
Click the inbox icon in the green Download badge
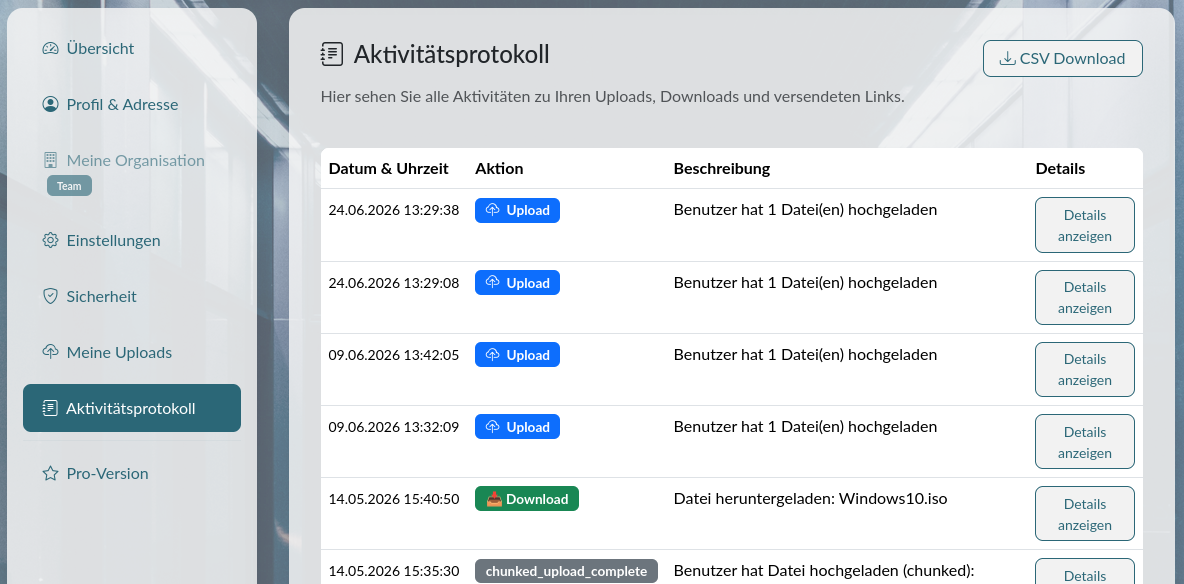coord(494,499)
